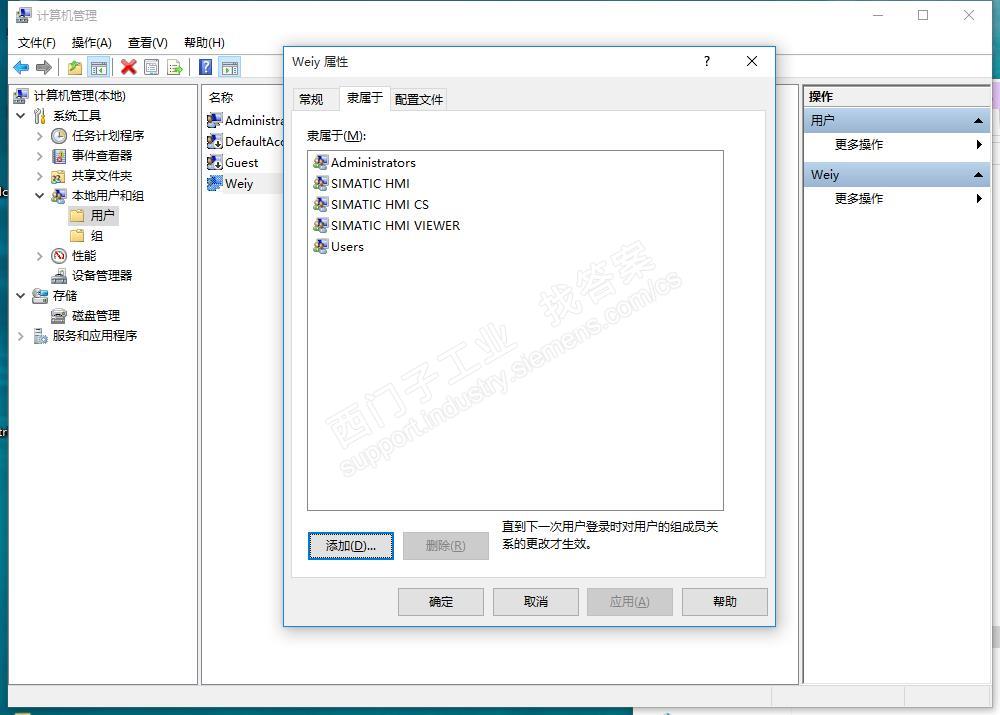
Task: Expand the 服务和应用程序 node arrow
Action: [20, 335]
